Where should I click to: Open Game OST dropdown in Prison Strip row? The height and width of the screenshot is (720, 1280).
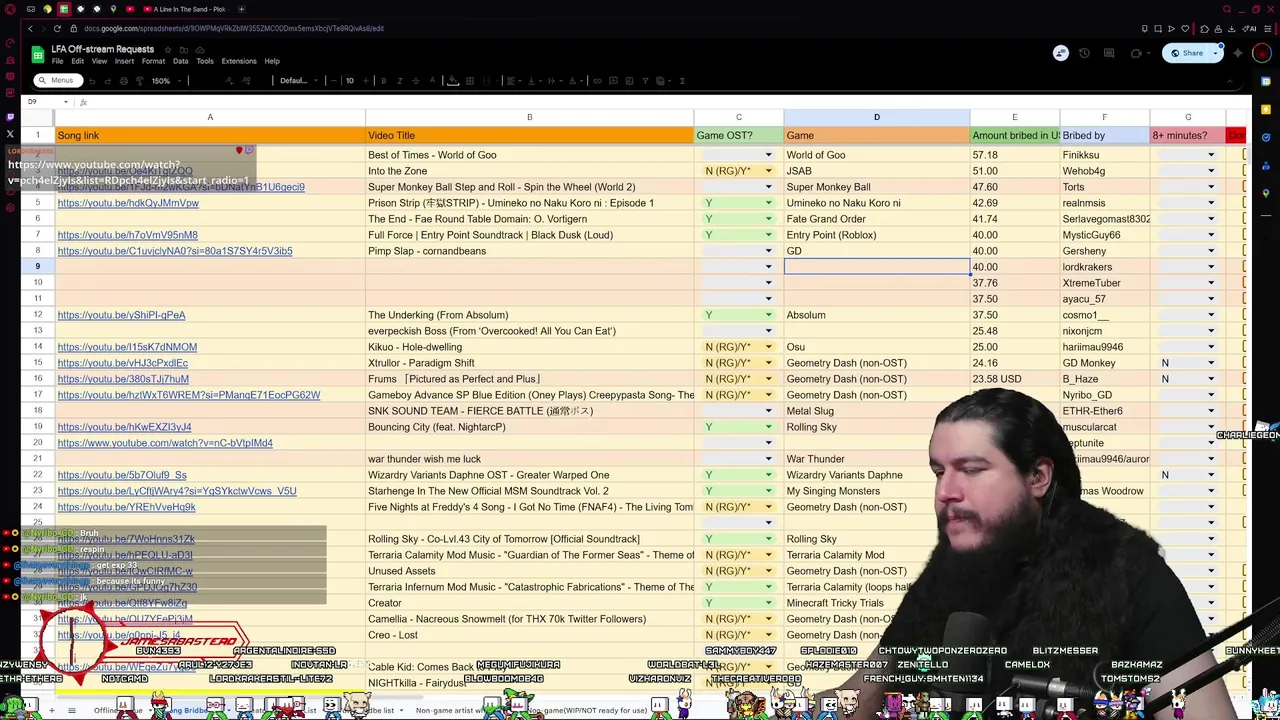pyautogui.click(x=768, y=203)
